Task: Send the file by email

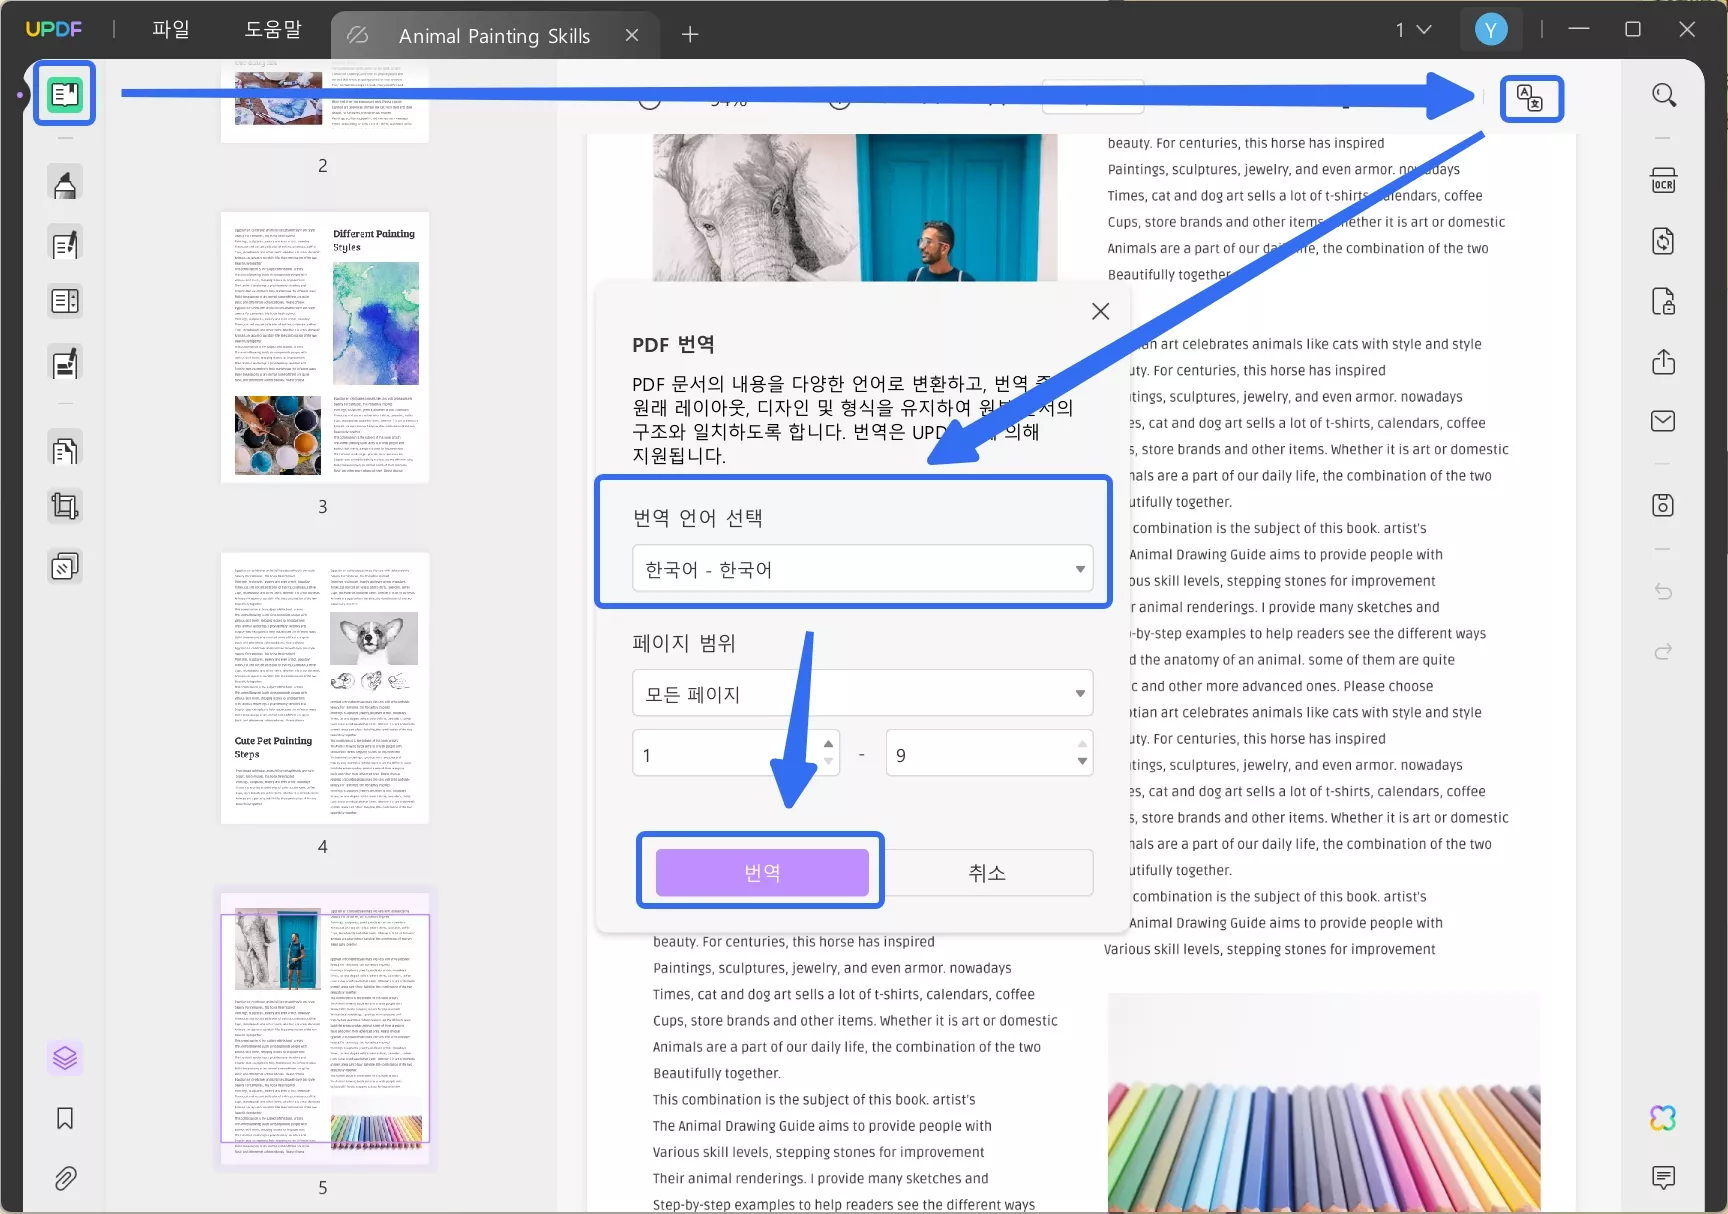Action: 1664,421
